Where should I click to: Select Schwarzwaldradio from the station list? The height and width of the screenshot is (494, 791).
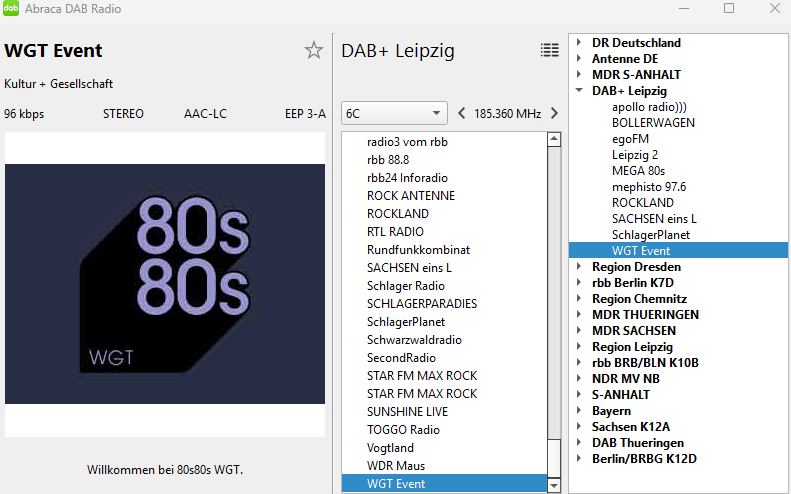tap(415, 340)
